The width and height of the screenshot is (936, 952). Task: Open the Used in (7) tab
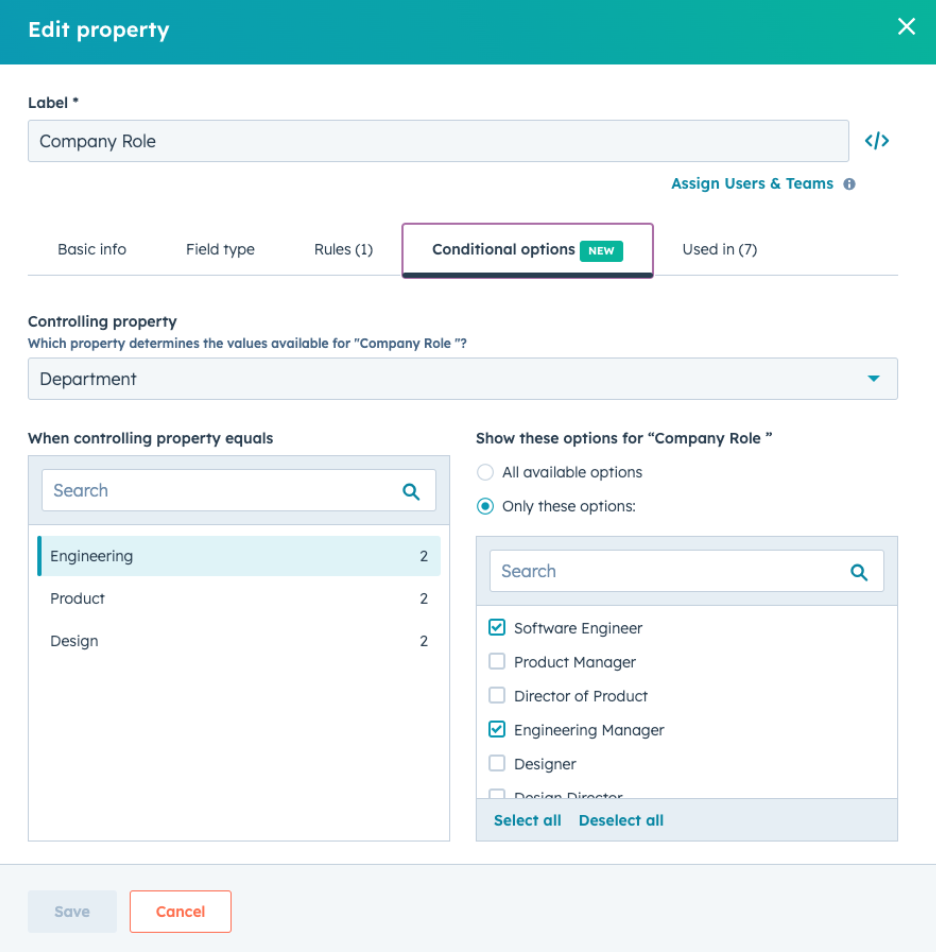click(x=719, y=250)
